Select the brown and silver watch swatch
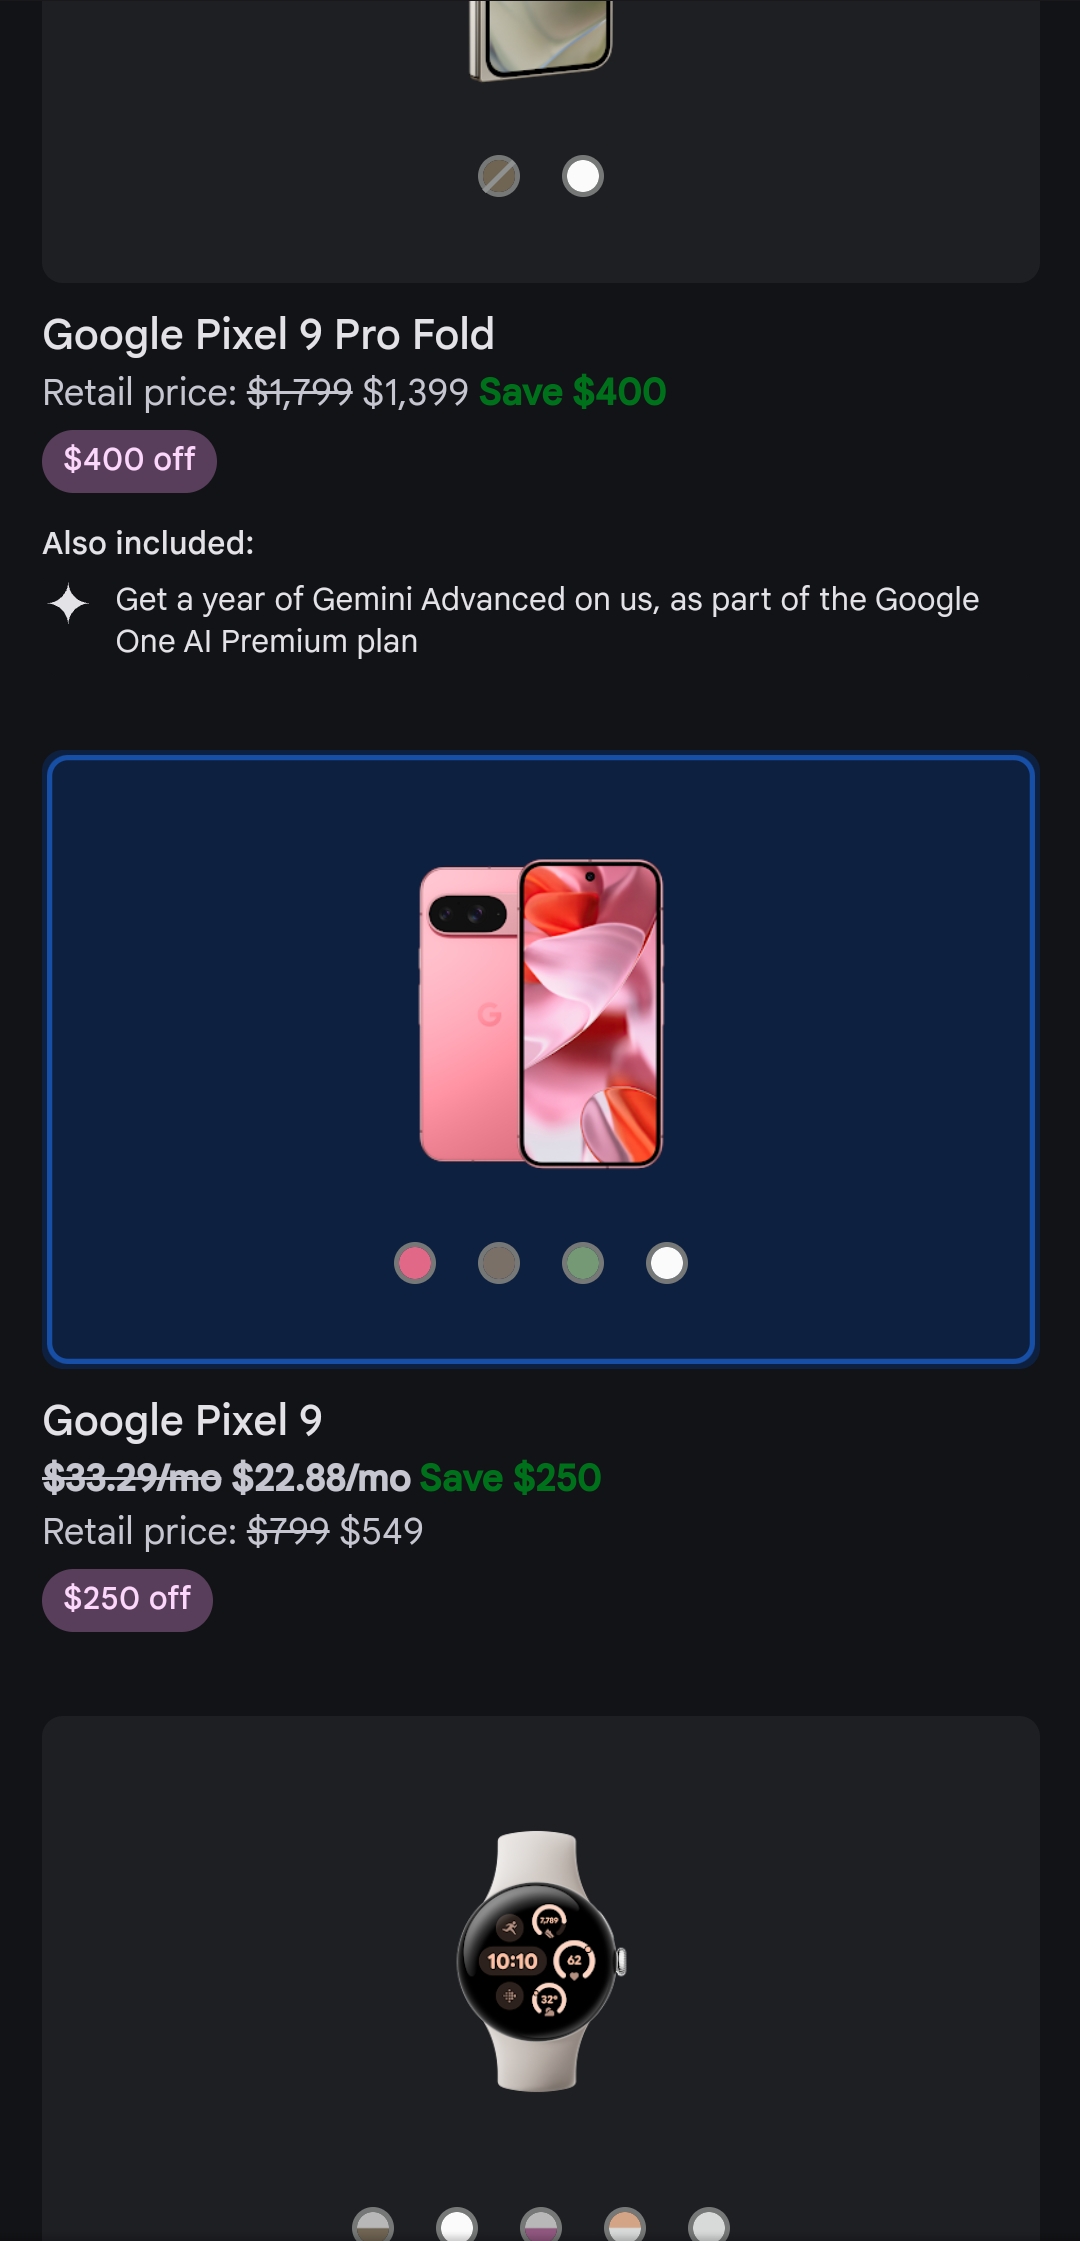 tap(373, 2225)
